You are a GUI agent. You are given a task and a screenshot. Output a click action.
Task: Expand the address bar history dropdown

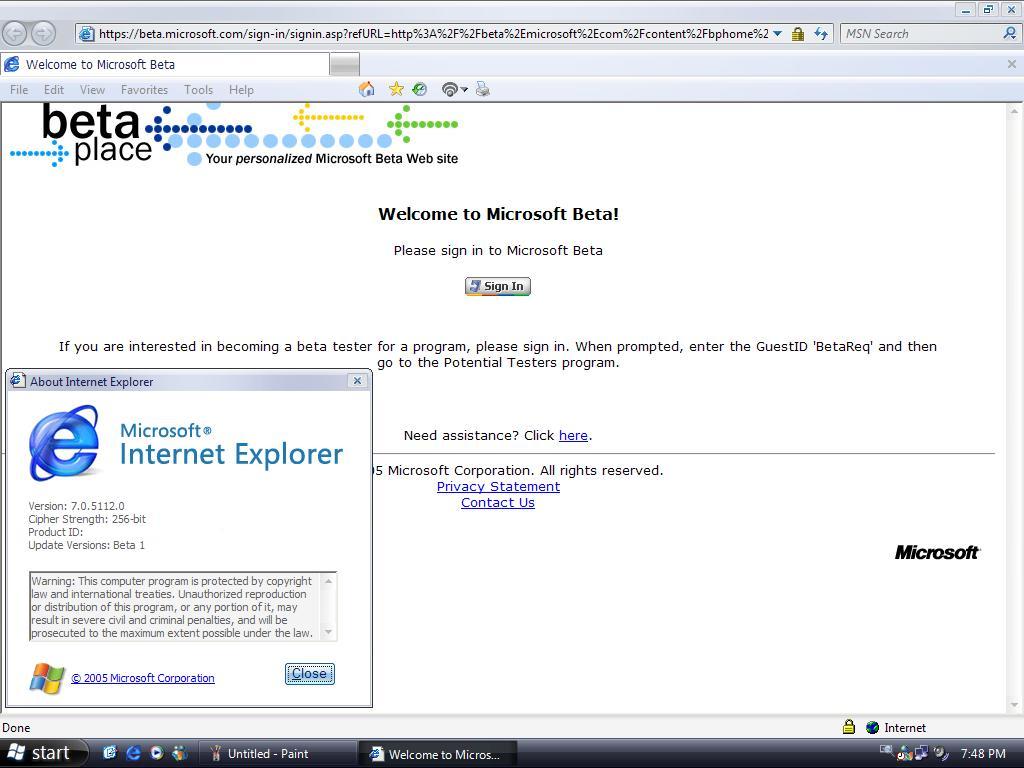[777, 34]
